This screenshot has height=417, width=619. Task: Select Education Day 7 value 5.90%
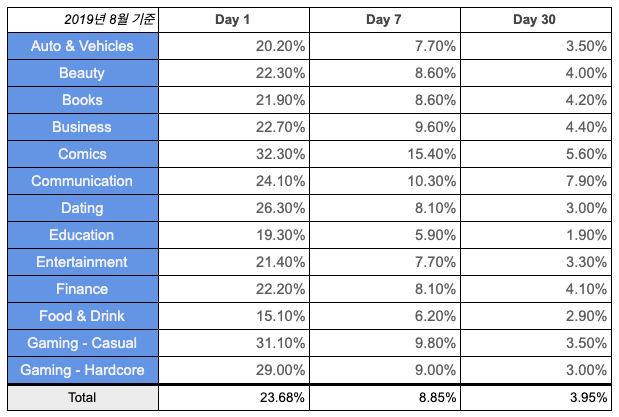[x=435, y=235]
